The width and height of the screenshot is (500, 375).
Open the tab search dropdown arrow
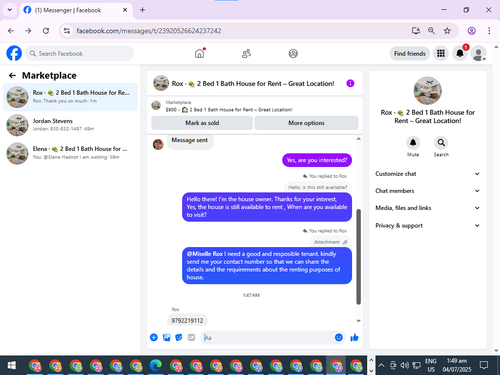point(10,10)
